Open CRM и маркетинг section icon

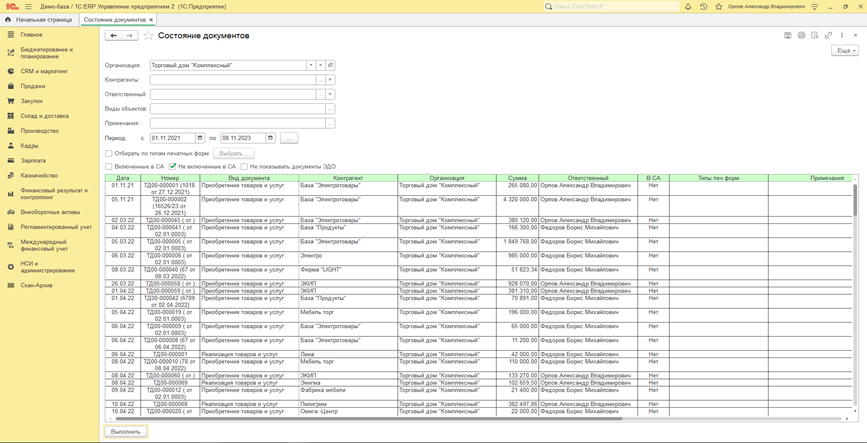10,71
